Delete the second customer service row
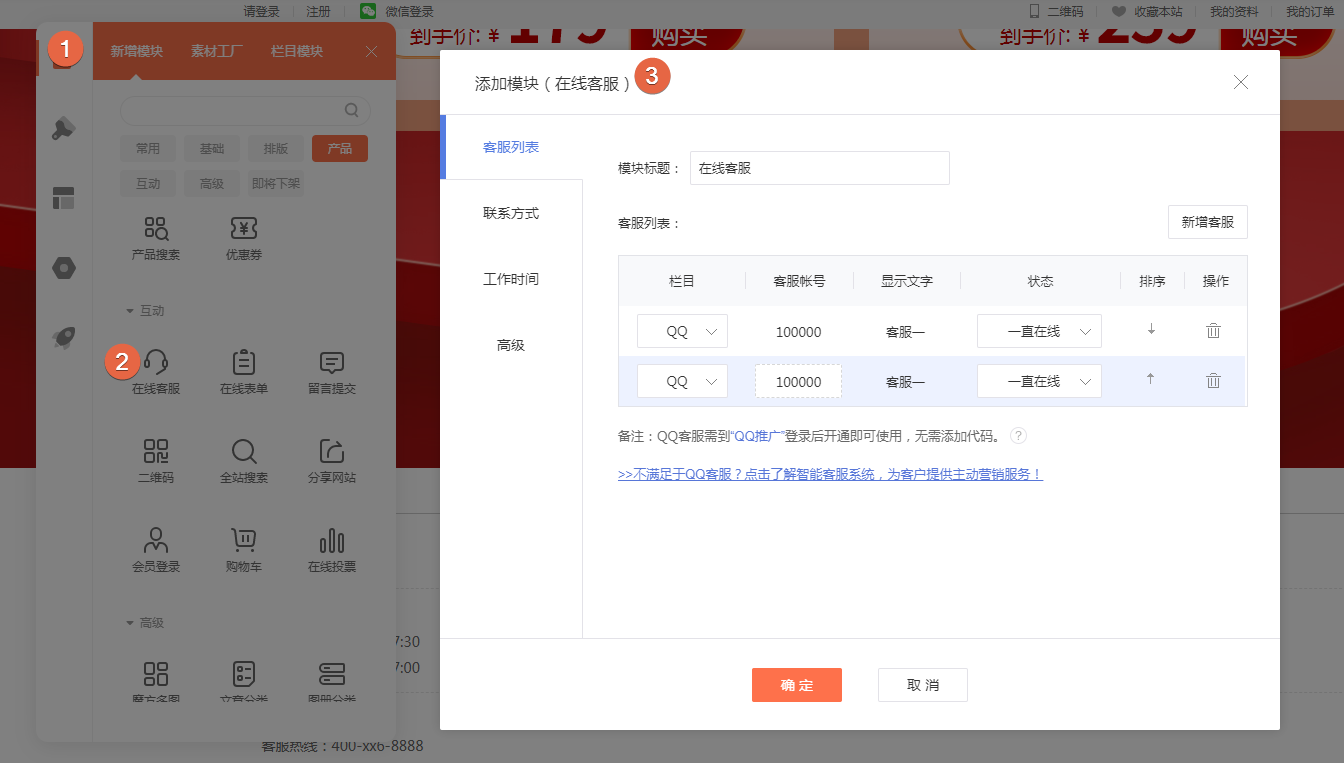This screenshot has height=763, width=1344. pyautogui.click(x=1213, y=380)
